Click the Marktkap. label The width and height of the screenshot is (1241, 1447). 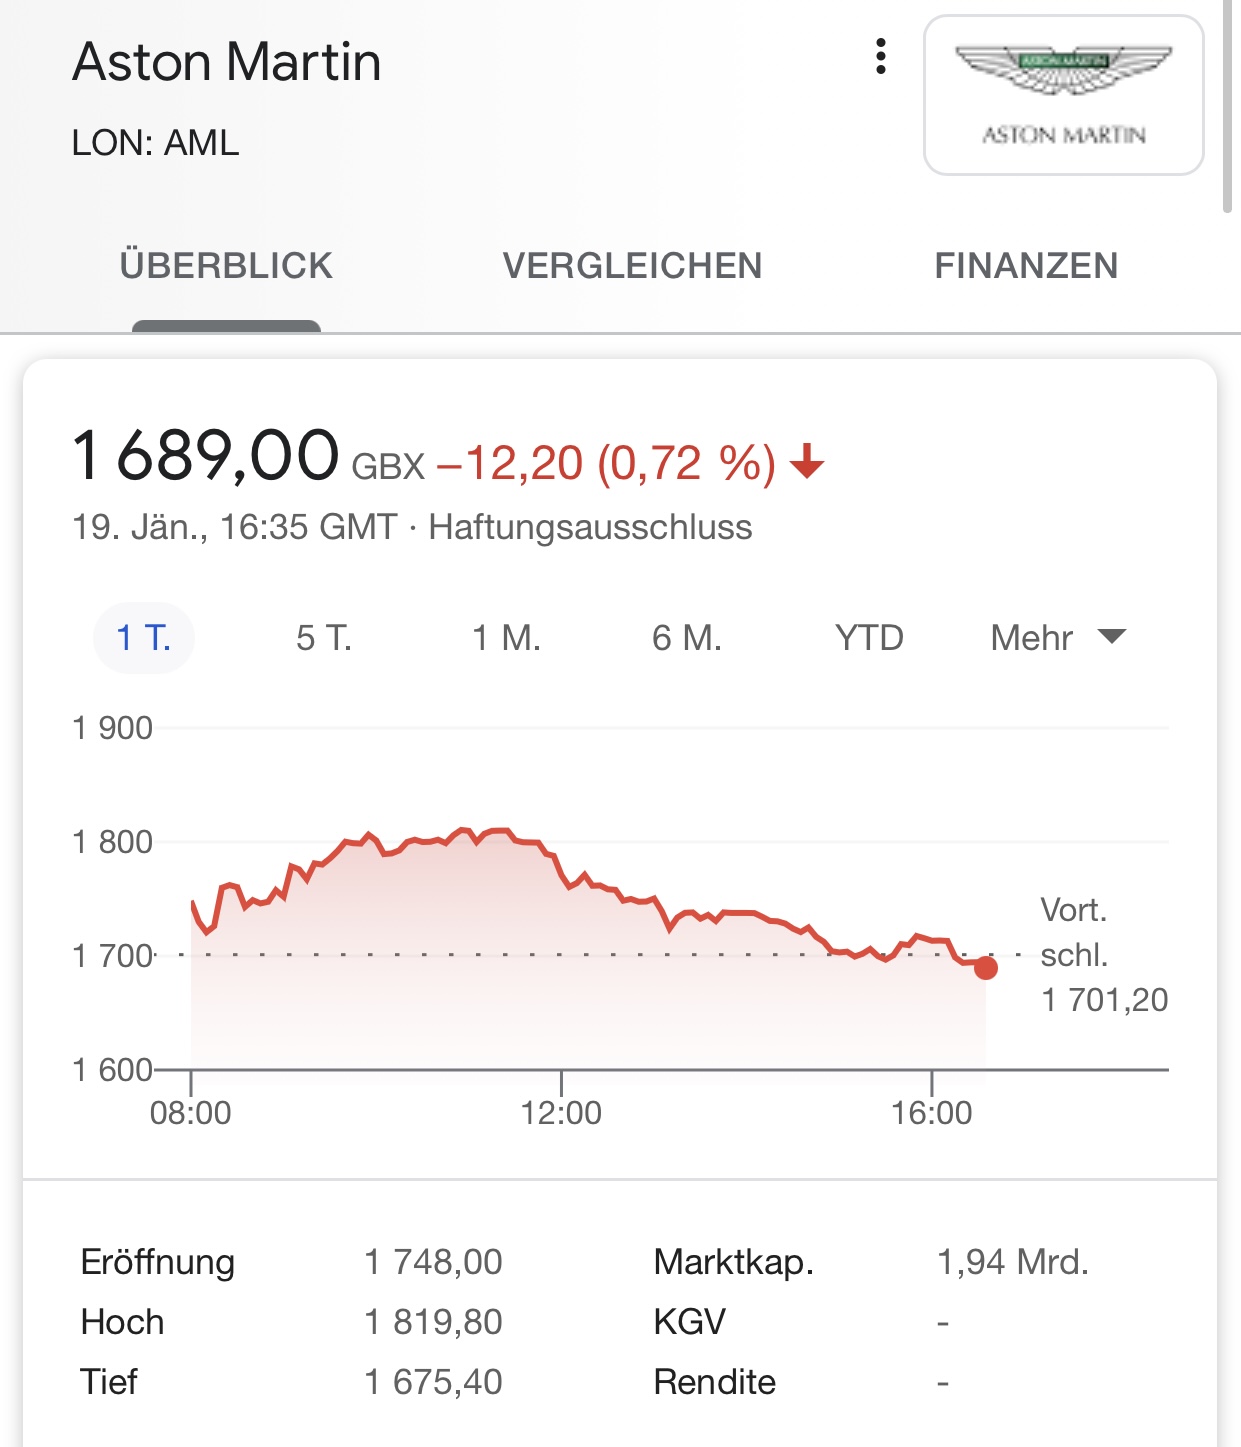tap(733, 1262)
